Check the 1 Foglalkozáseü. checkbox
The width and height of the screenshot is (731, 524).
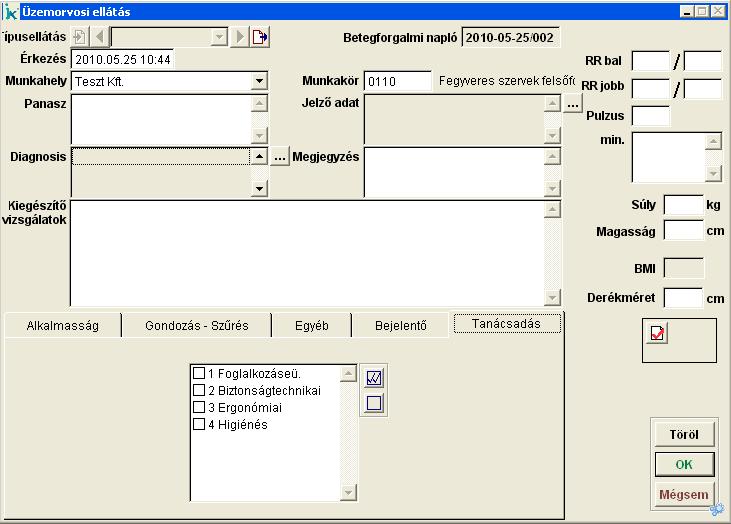click(199, 374)
